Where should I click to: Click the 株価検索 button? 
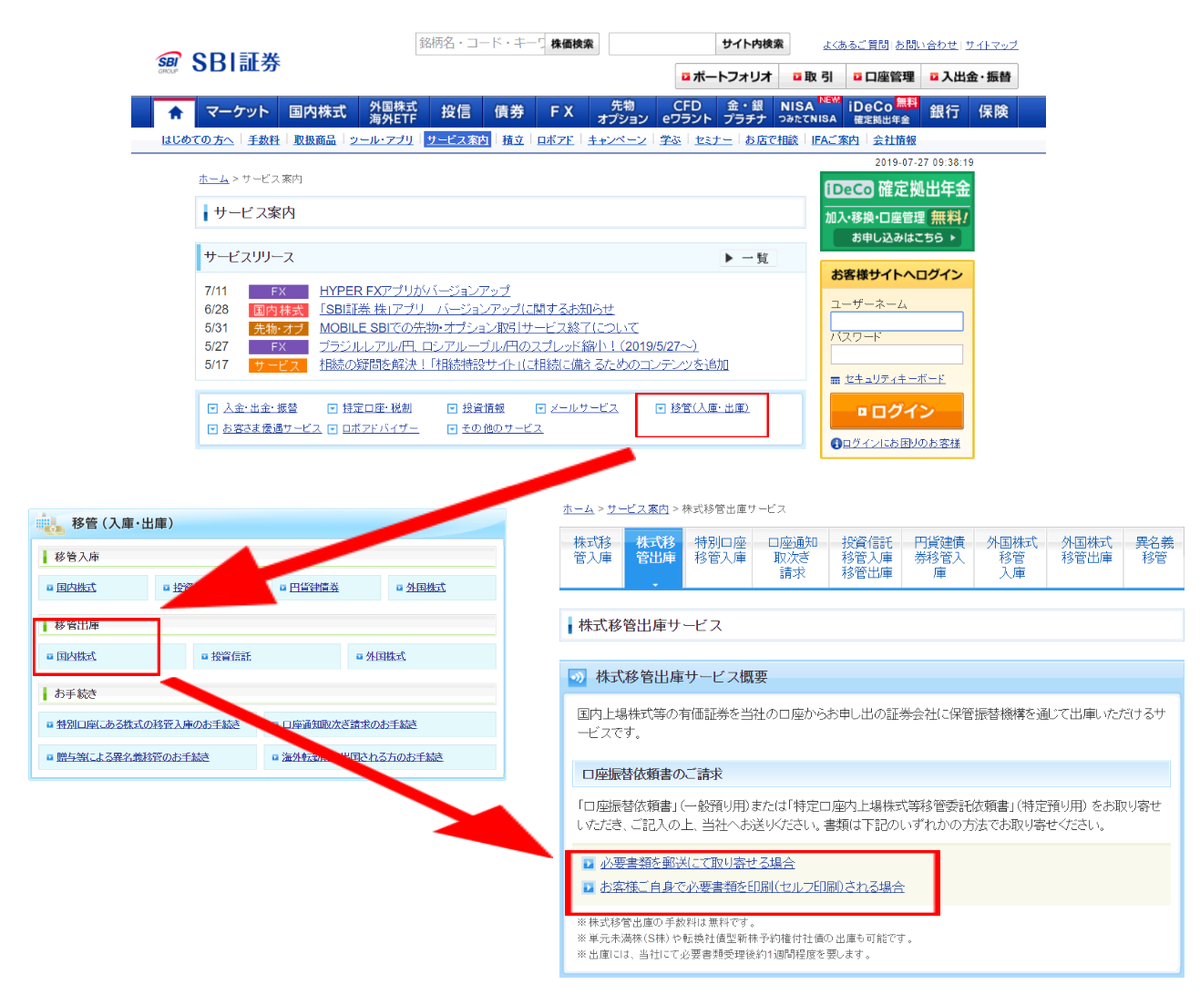[572, 44]
